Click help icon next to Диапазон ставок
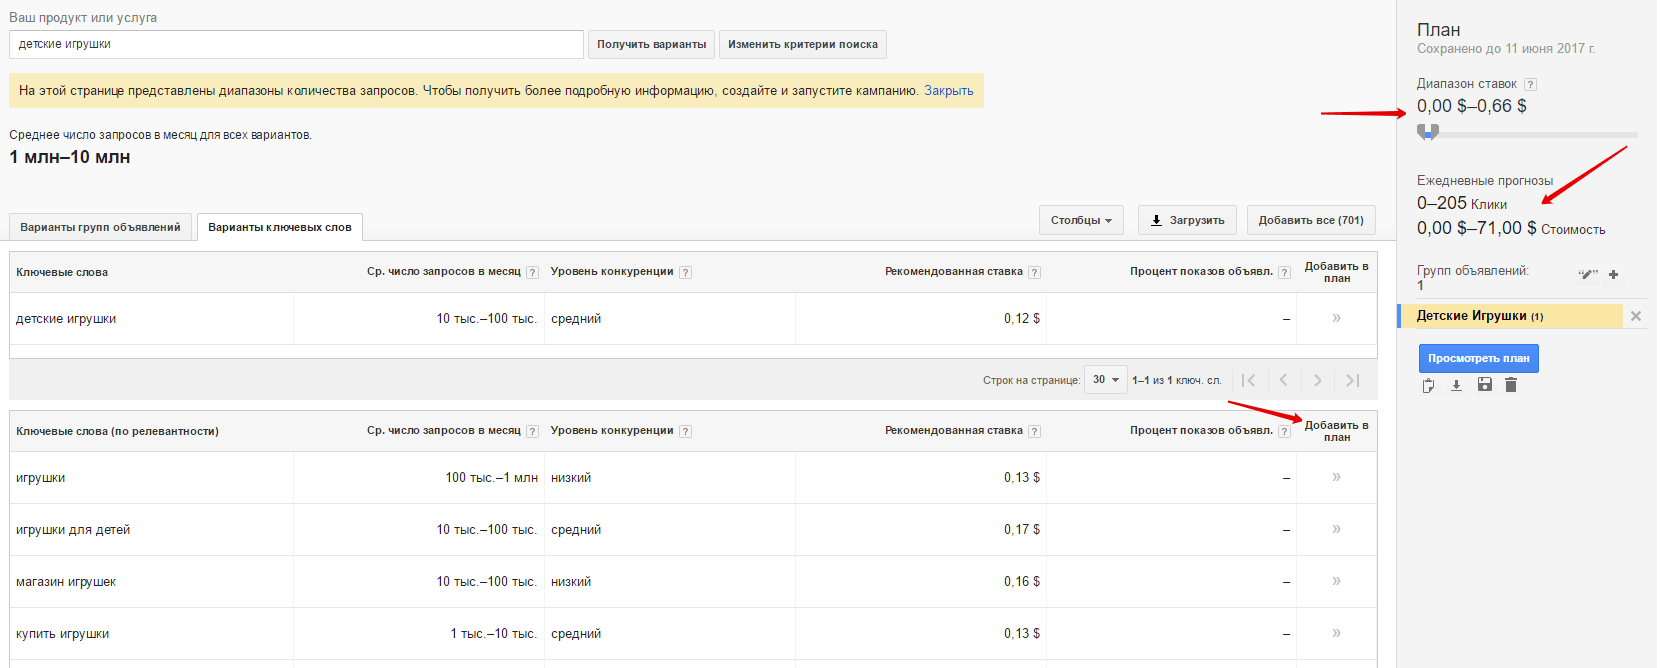The height and width of the screenshot is (668, 1660). tap(1530, 85)
